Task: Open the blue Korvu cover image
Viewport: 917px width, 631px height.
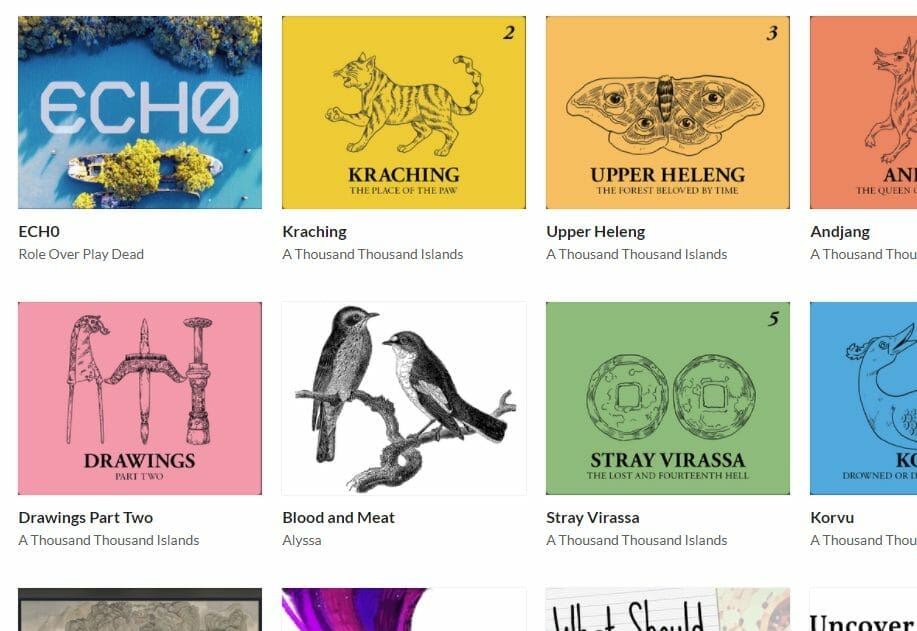Action: [863, 398]
